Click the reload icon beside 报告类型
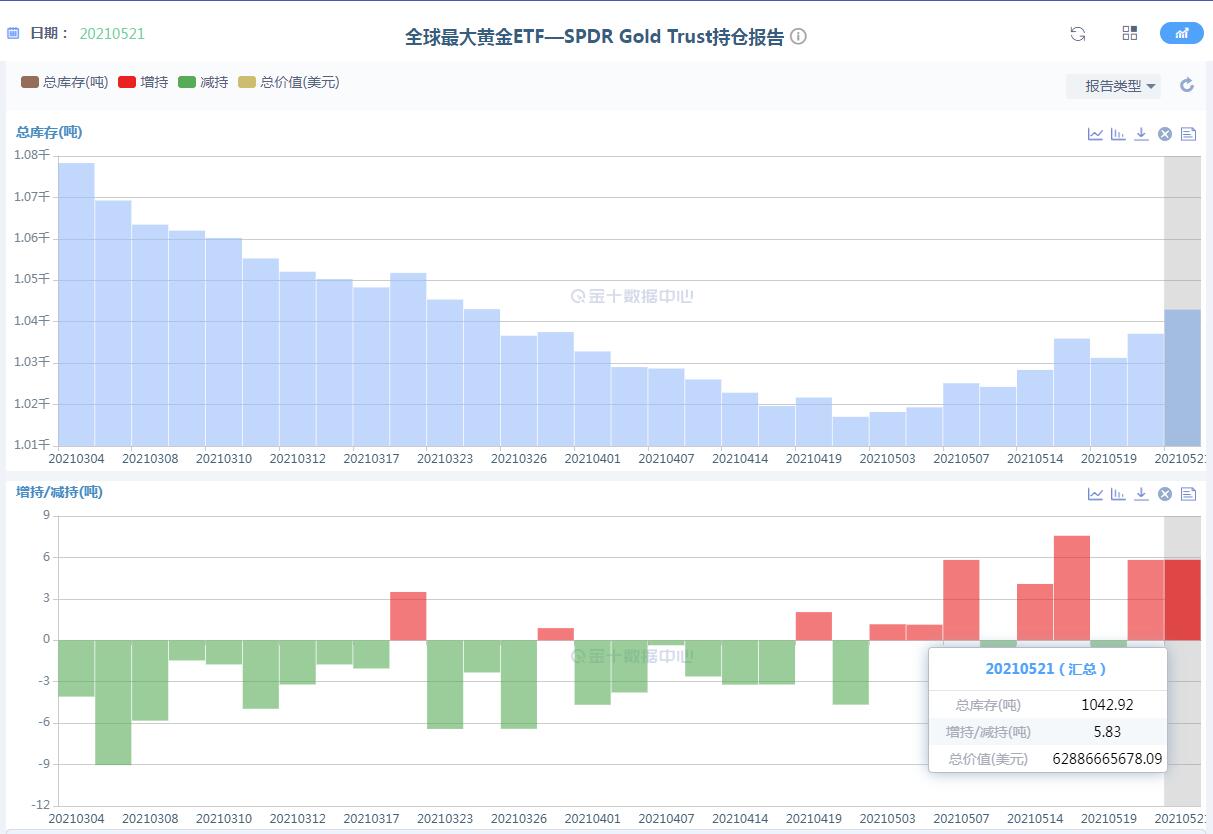The height and width of the screenshot is (834, 1213). 1187,85
